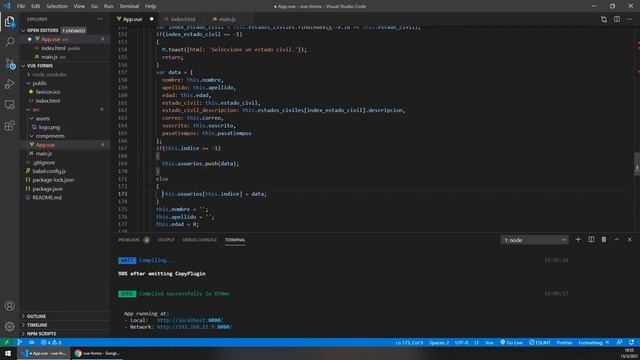This screenshot has width=640, height=360.
Task: Click the errors and warnings status item
Action: (x=51, y=342)
